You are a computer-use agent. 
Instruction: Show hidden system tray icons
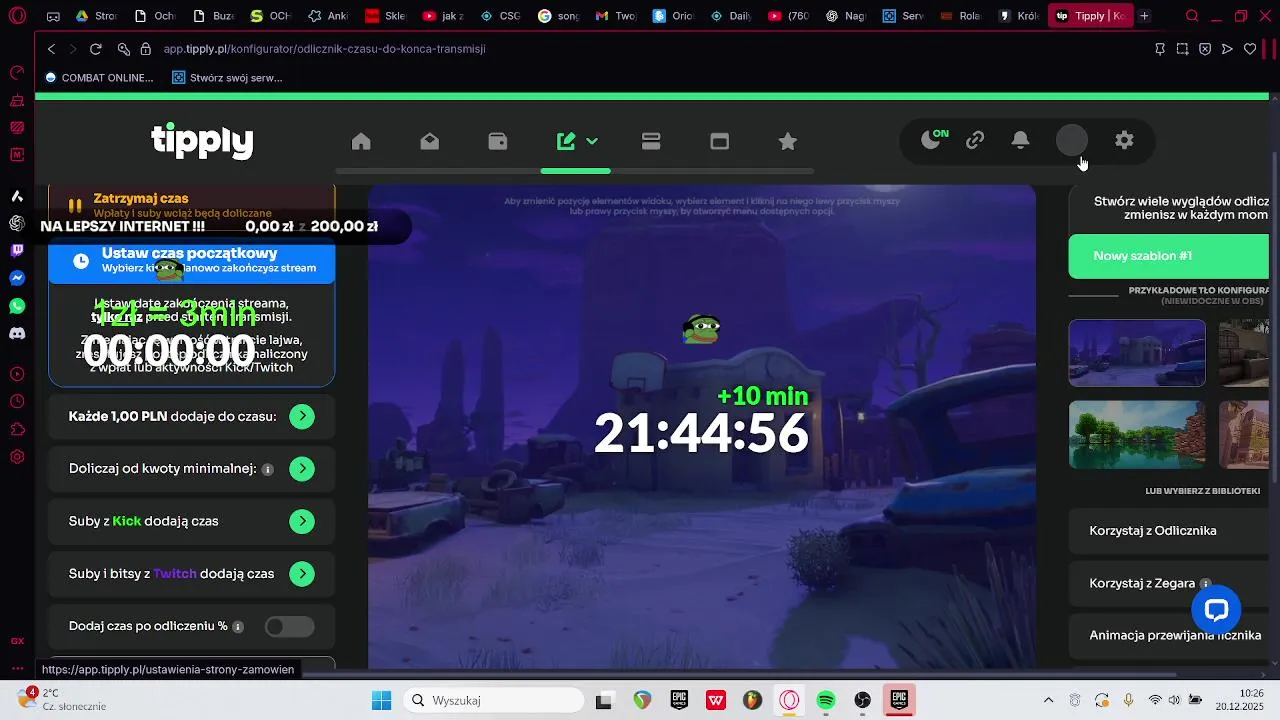click(1048, 700)
